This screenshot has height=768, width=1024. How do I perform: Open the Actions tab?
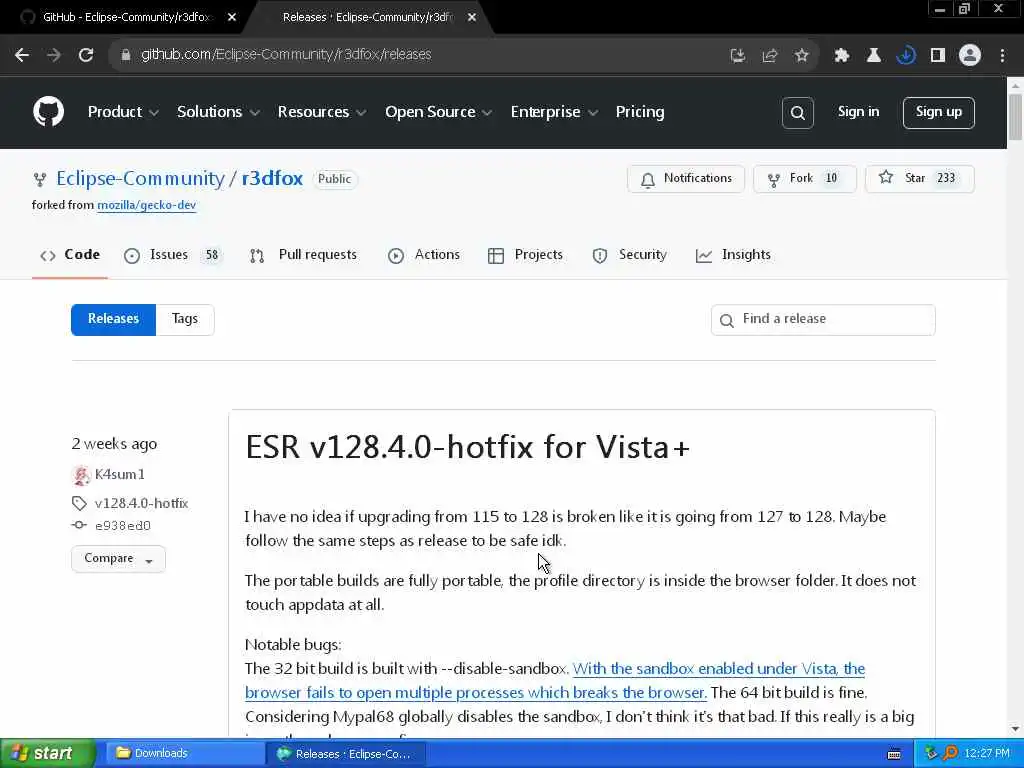[x=424, y=255]
